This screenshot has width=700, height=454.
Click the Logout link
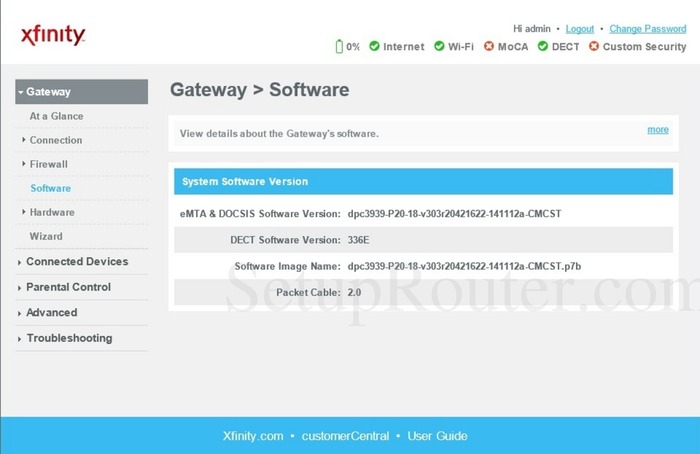[579, 29]
